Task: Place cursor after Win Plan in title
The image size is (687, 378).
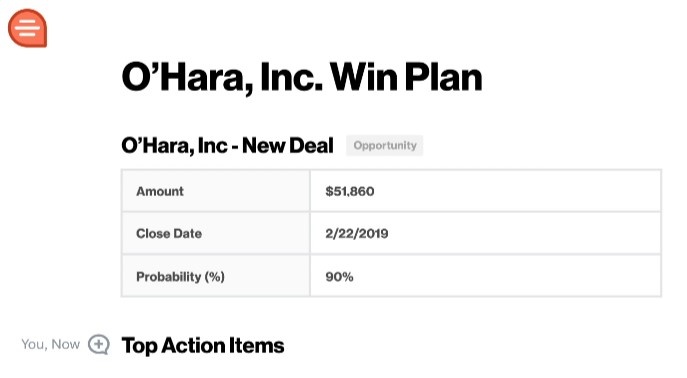Action: [483, 78]
